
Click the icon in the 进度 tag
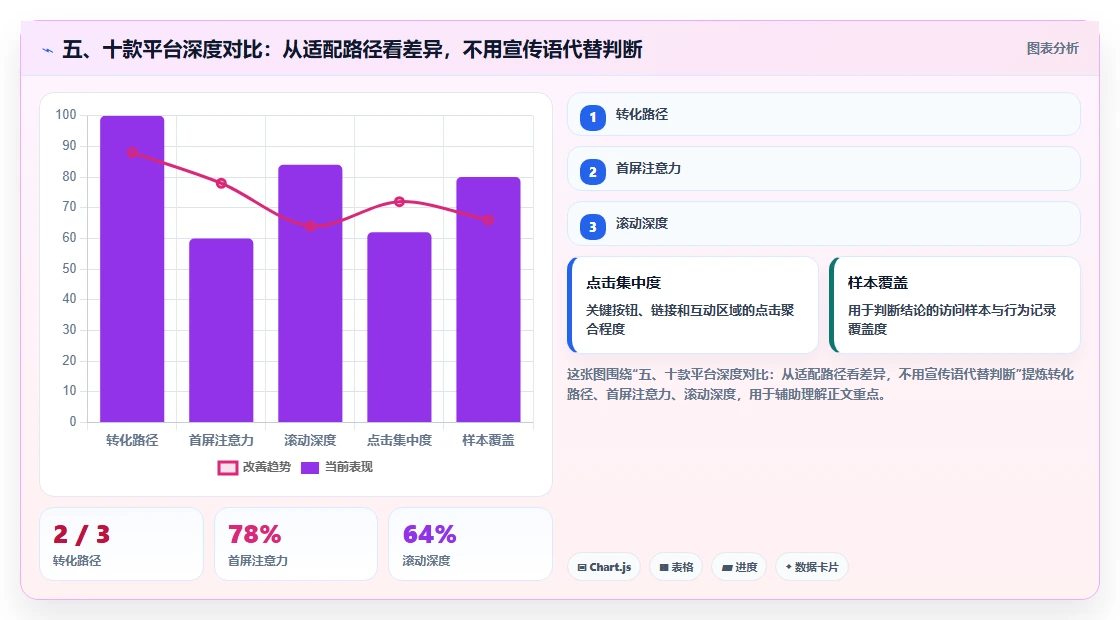[726, 567]
